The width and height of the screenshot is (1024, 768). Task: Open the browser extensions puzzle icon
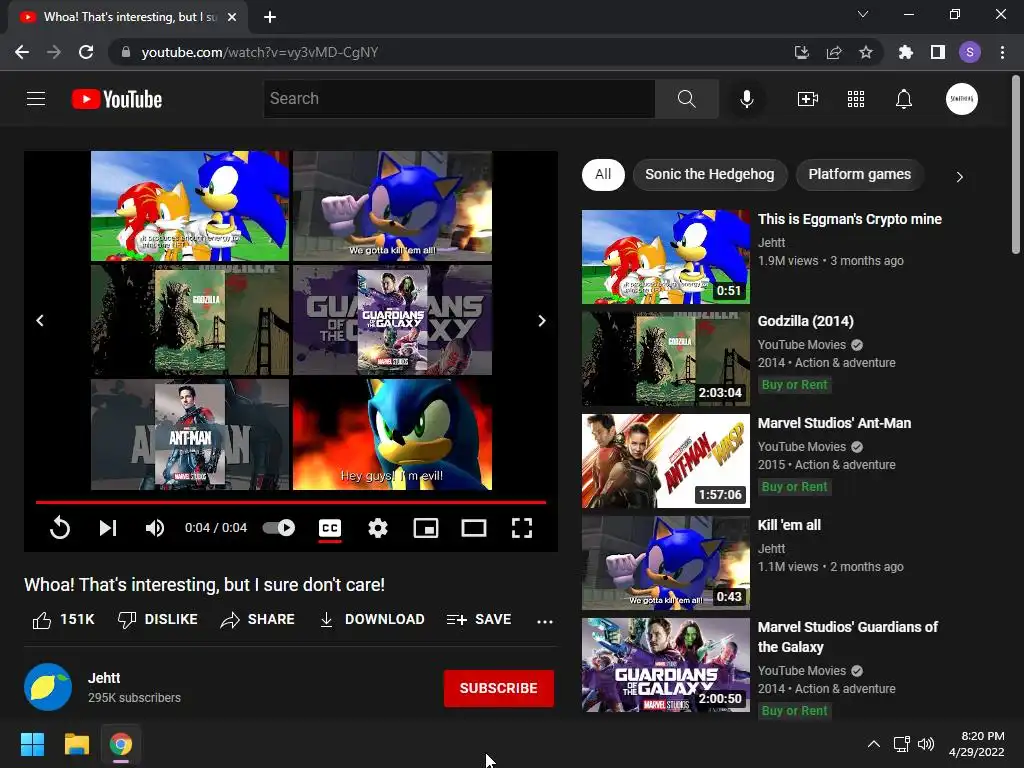906,52
